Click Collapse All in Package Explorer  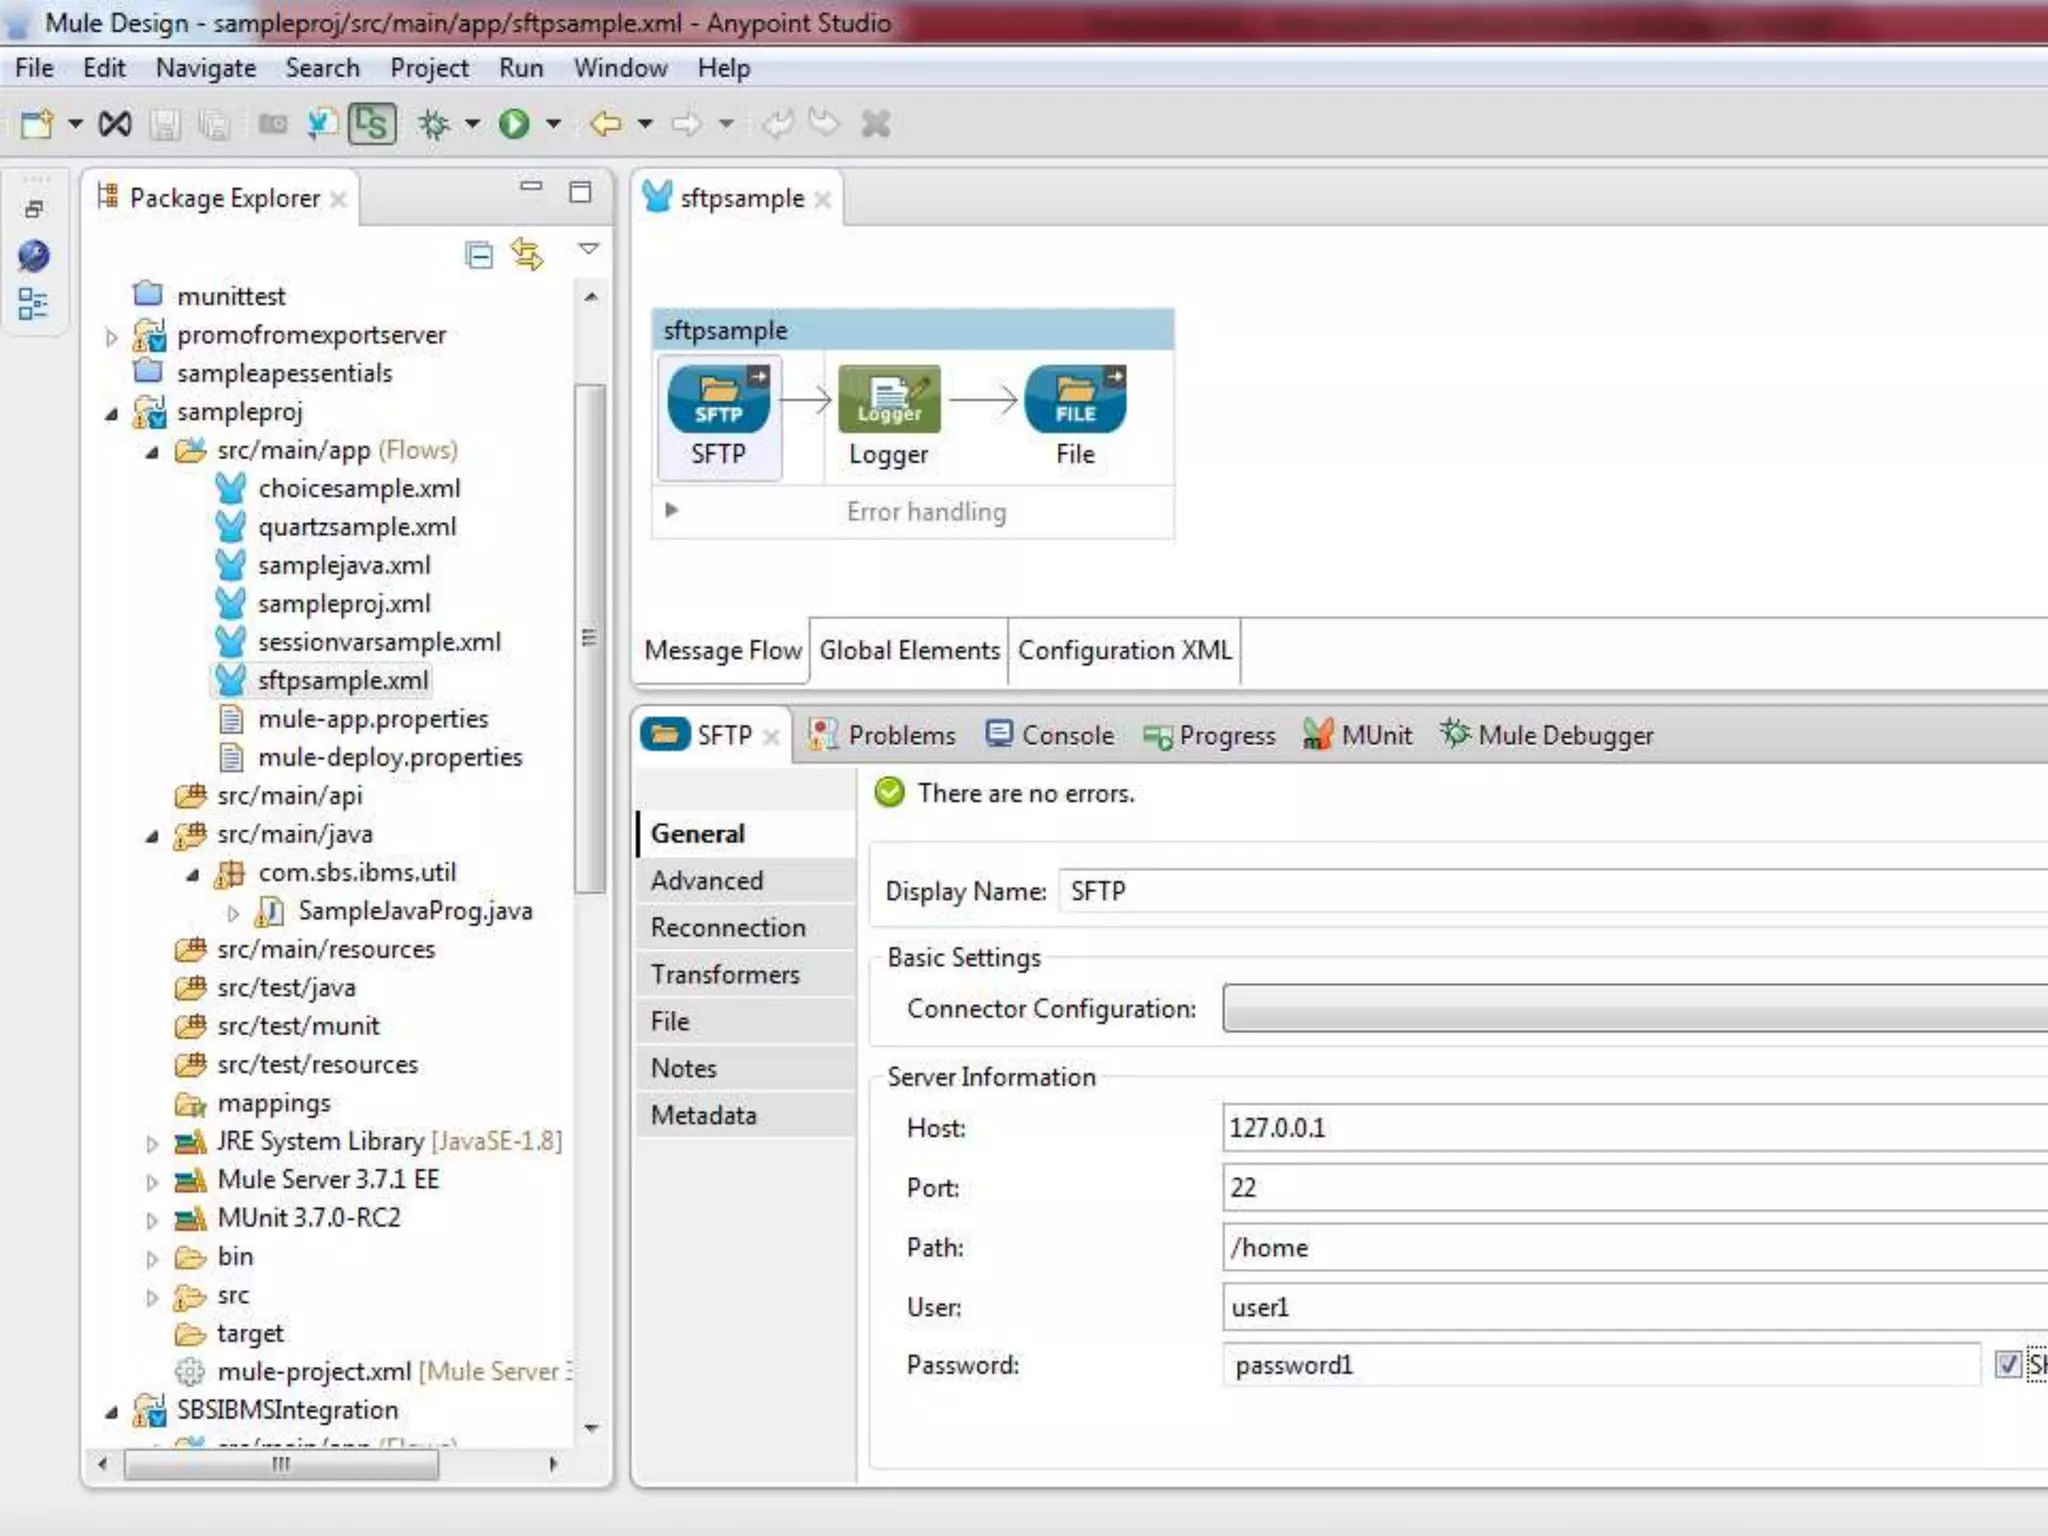[479, 255]
